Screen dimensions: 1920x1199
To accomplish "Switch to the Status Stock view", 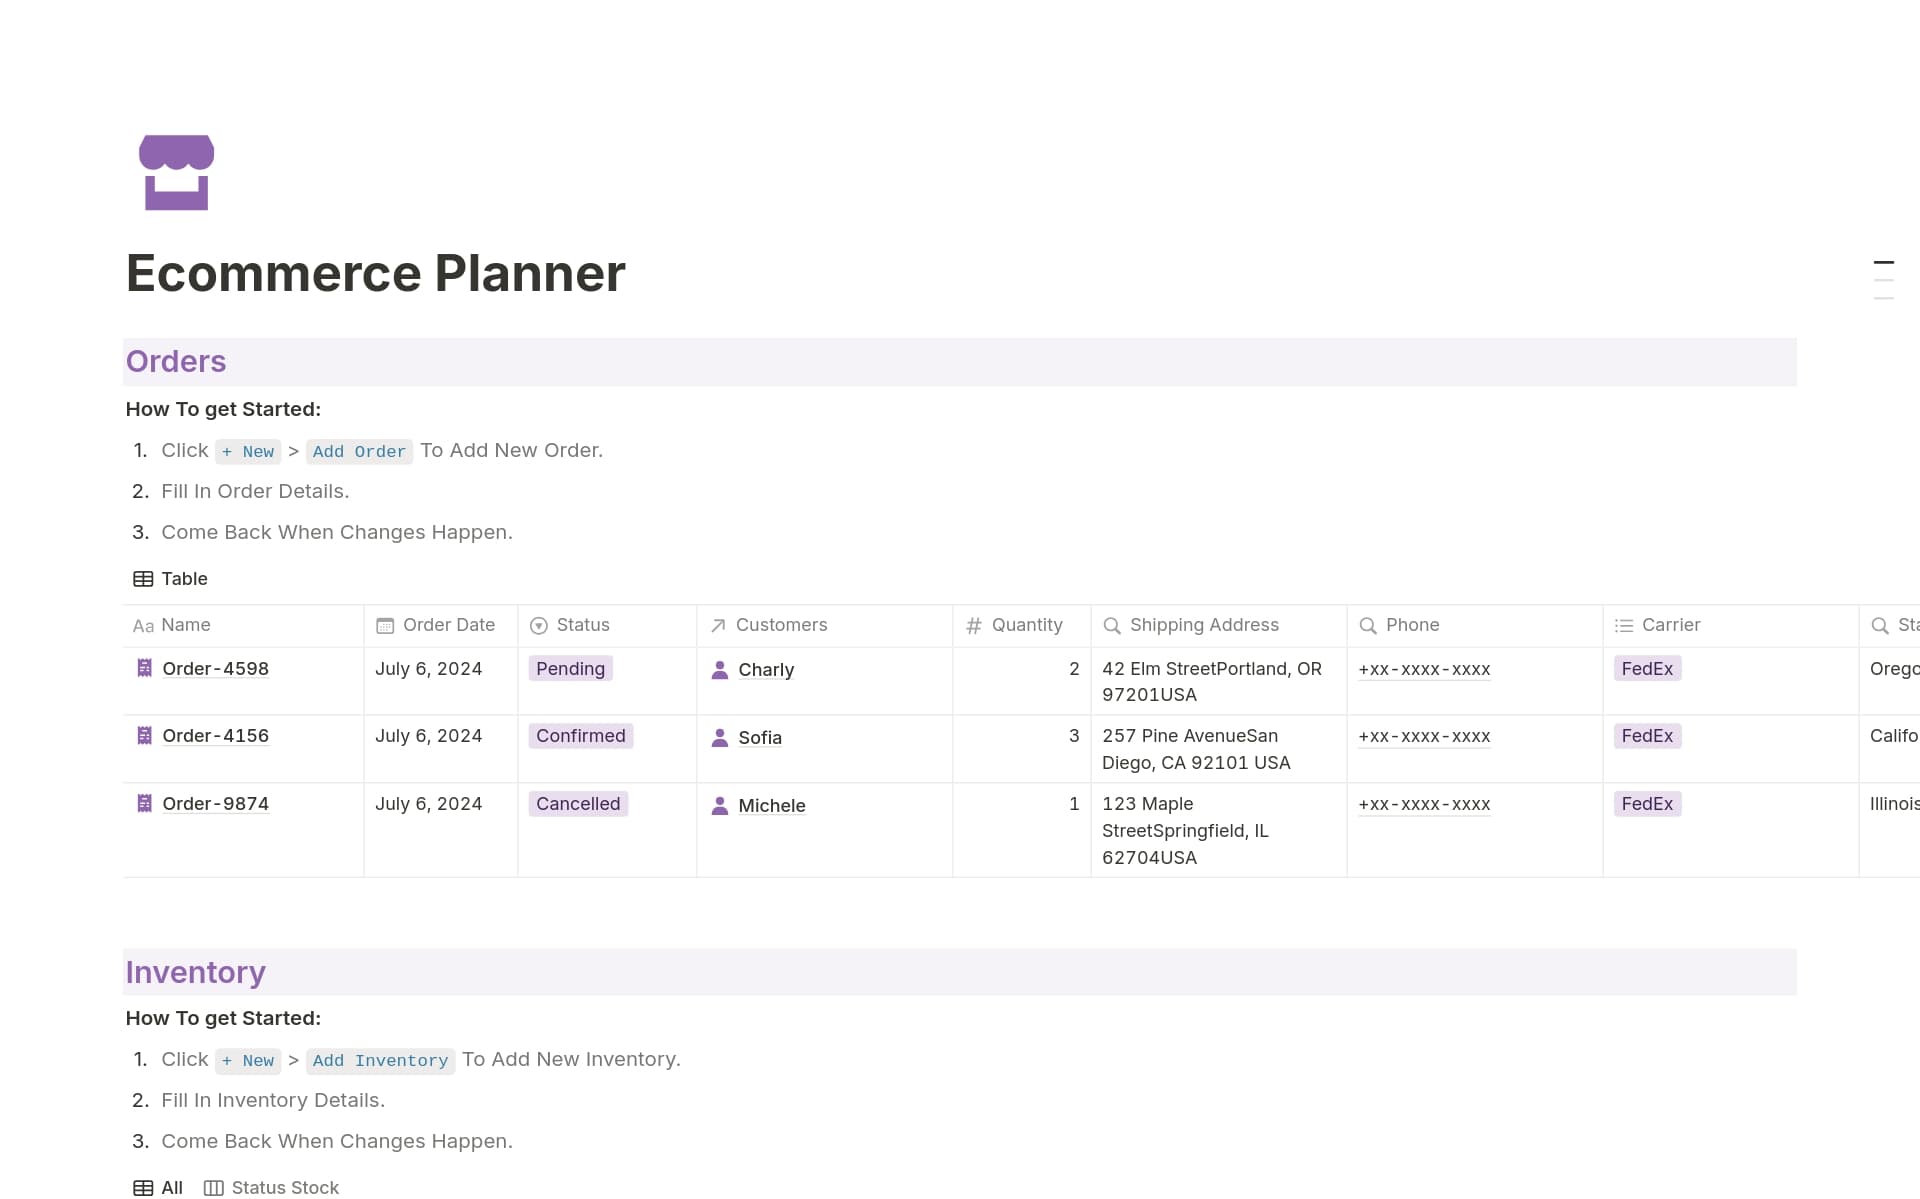I will pyautogui.click(x=285, y=1187).
